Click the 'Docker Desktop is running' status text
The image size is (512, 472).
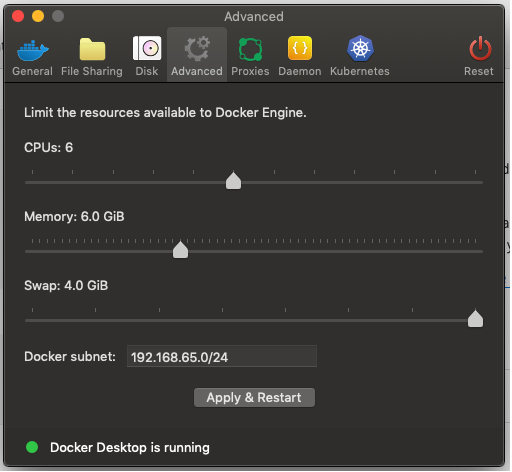tap(130, 447)
